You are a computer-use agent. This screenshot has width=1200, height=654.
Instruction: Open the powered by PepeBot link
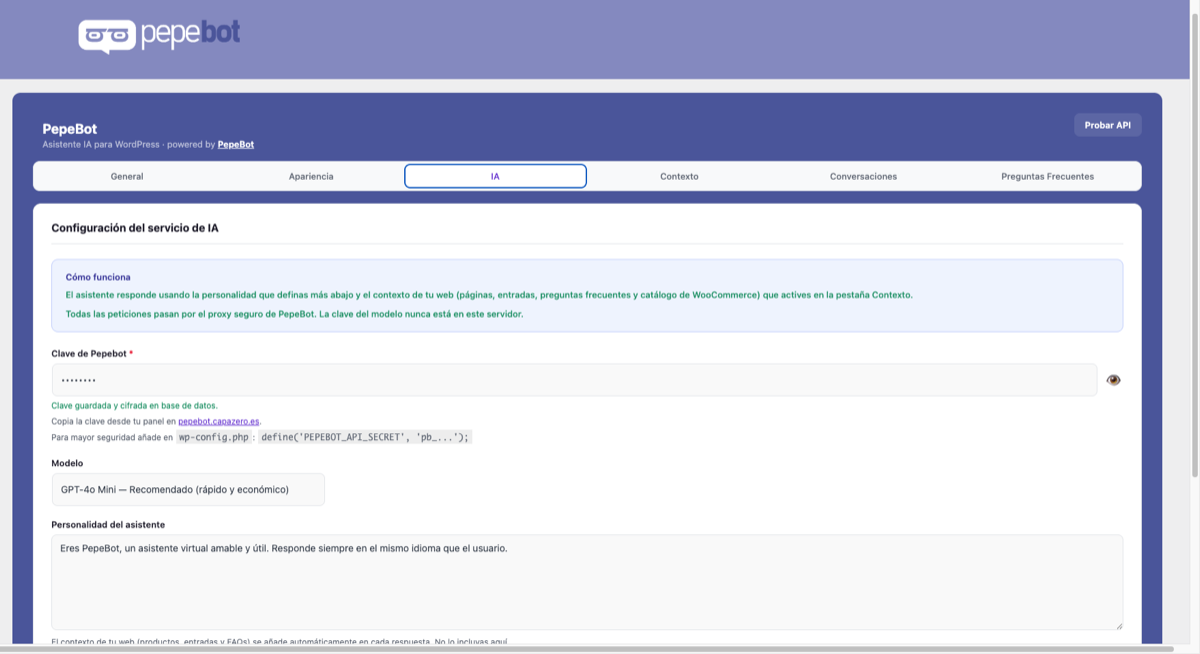[236, 145]
